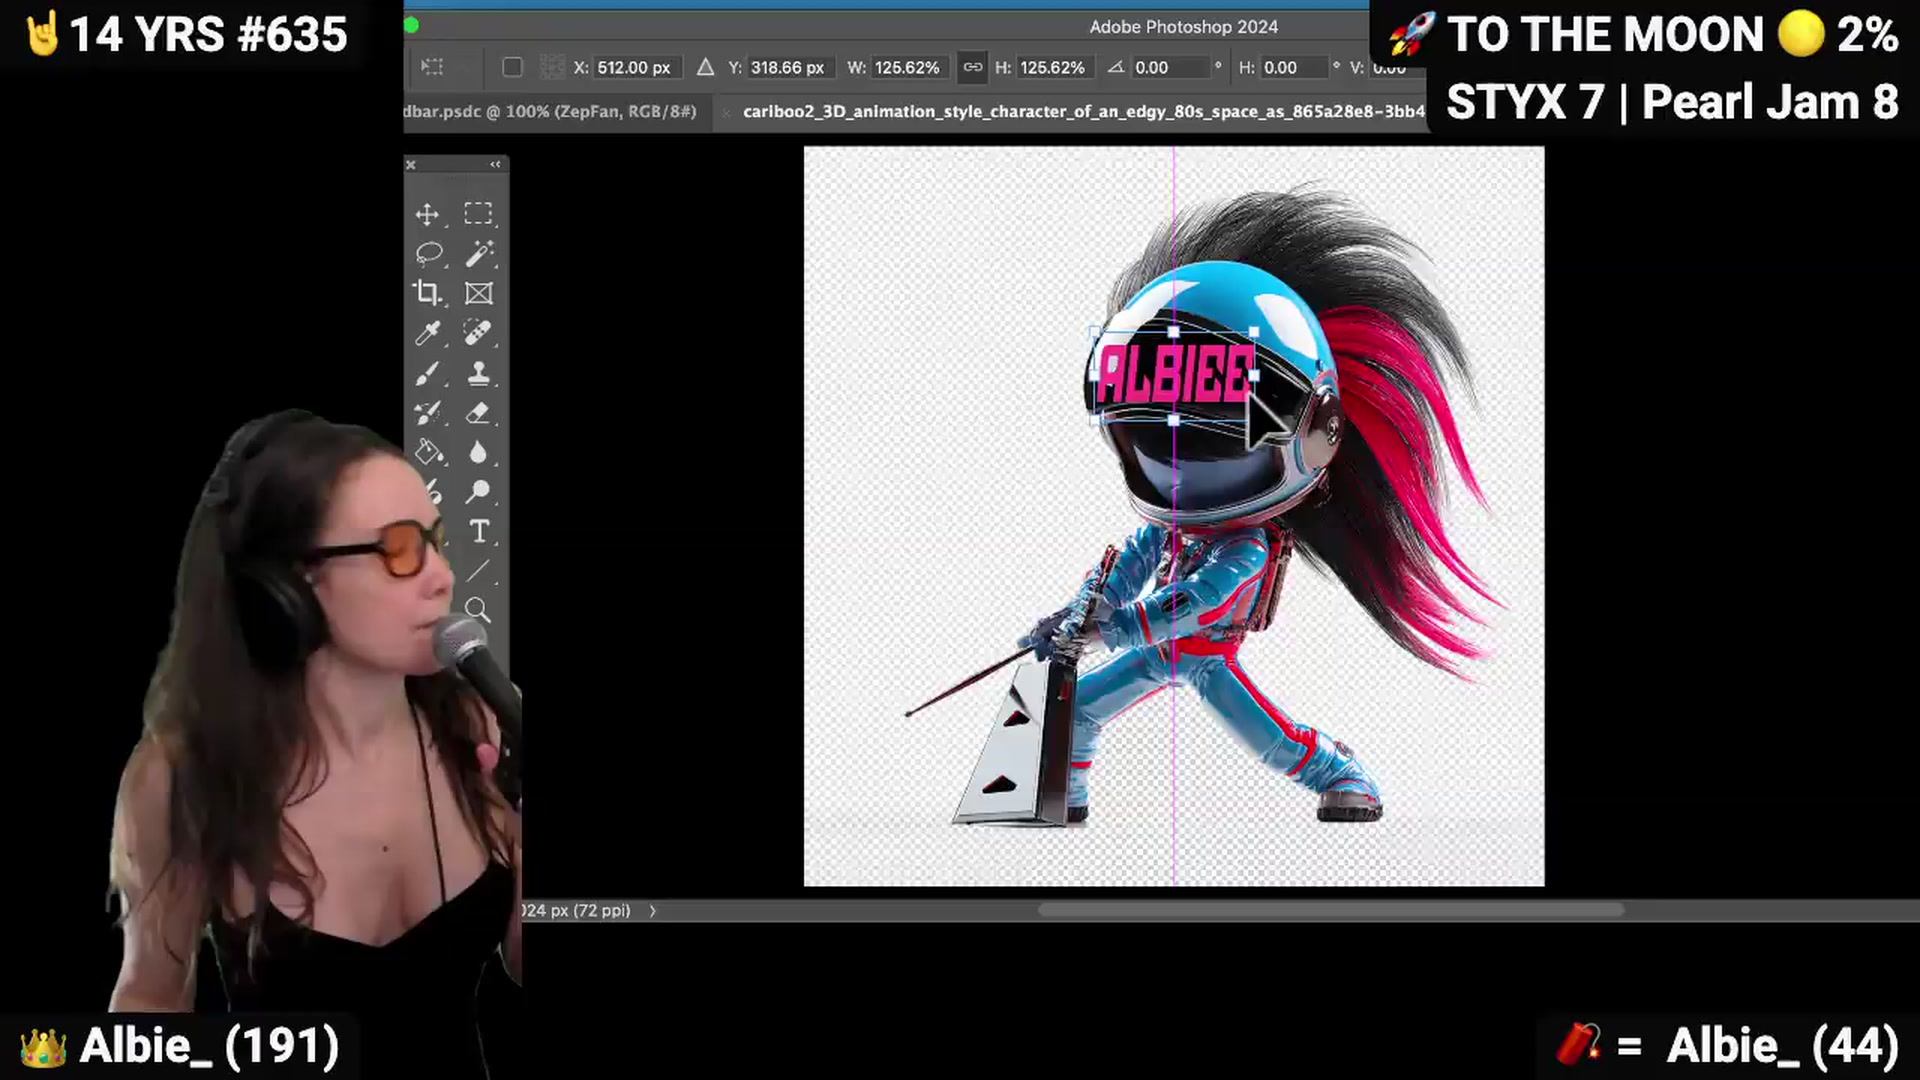Select the Frame tool

pos(478,293)
